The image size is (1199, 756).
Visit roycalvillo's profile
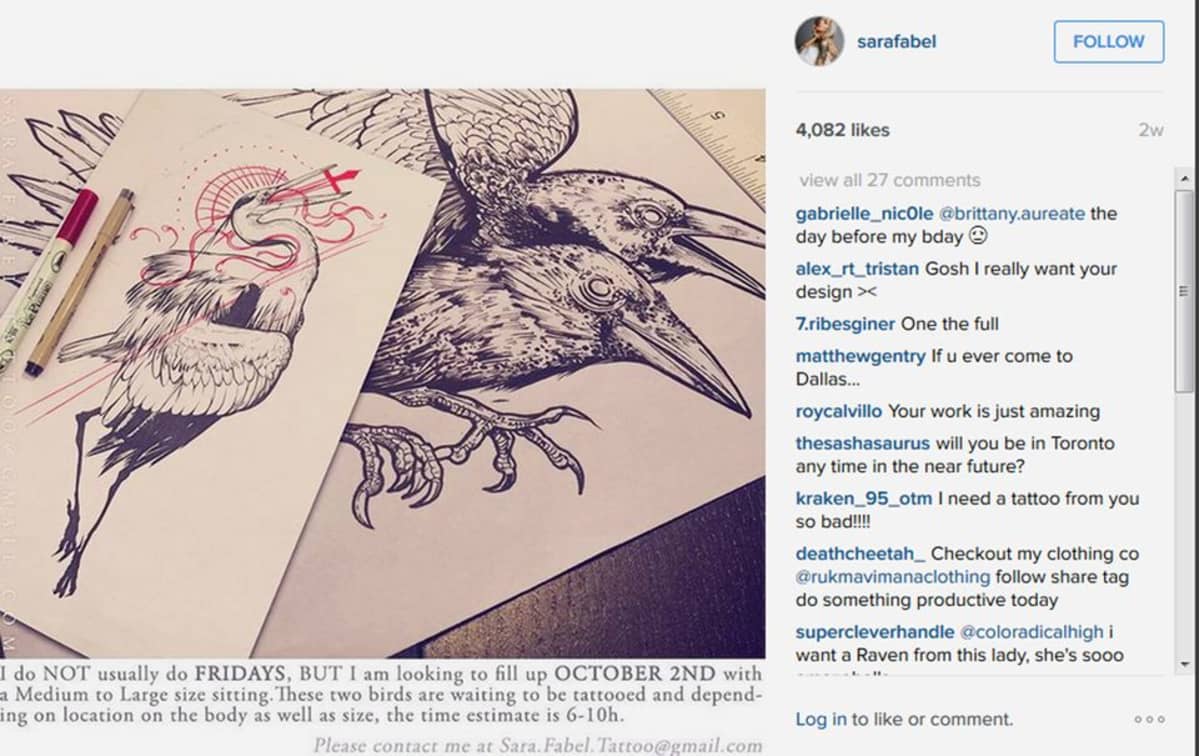(x=839, y=411)
